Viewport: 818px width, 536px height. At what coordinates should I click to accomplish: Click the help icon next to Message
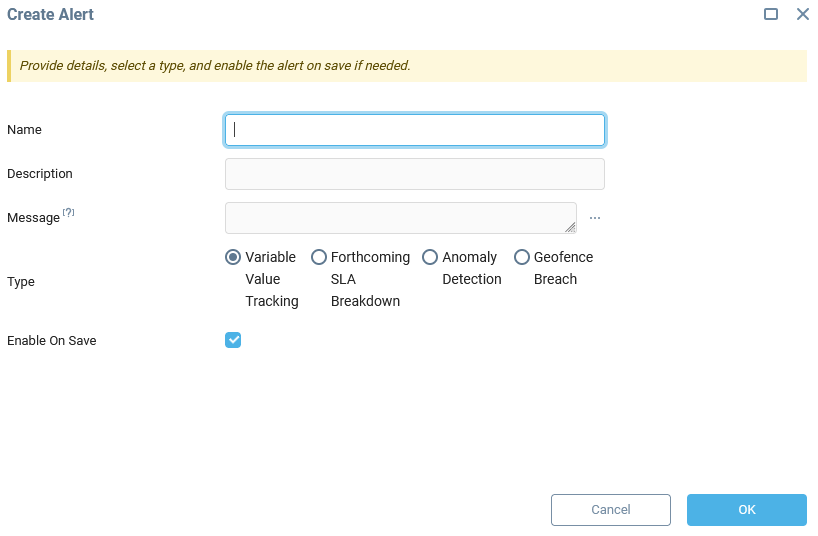69,213
